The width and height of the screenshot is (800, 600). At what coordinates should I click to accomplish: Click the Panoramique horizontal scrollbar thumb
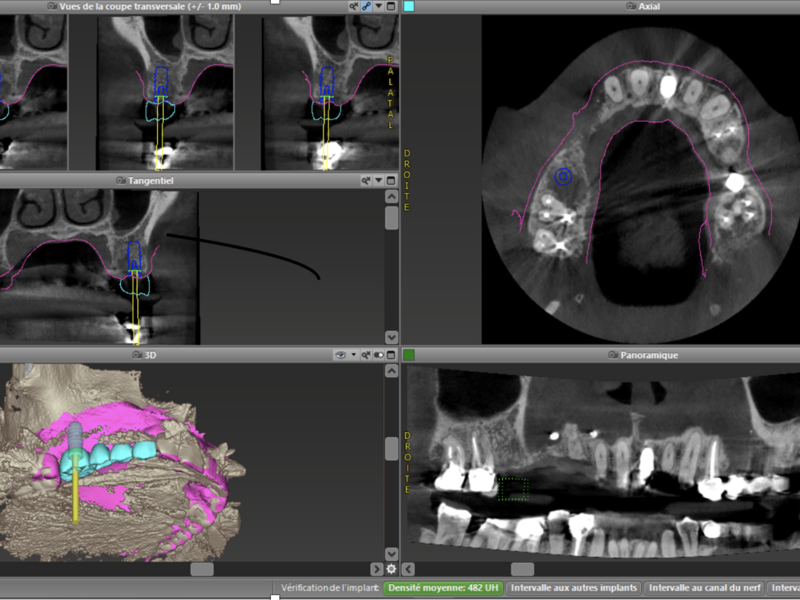[x=522, y=569]
